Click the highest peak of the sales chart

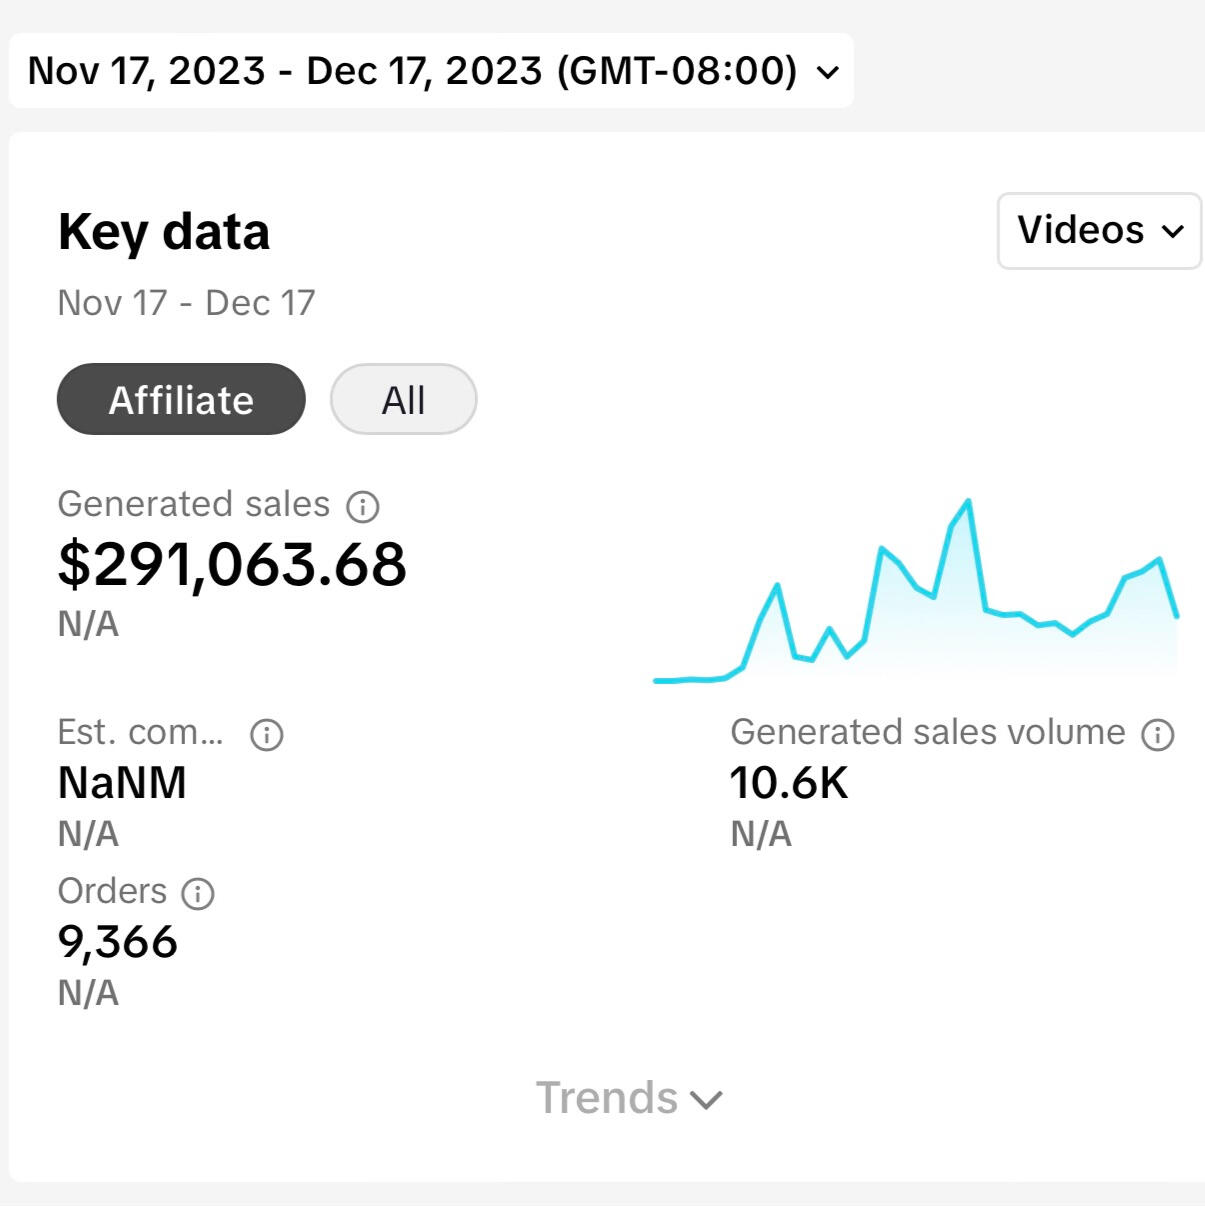pos(968,501)
